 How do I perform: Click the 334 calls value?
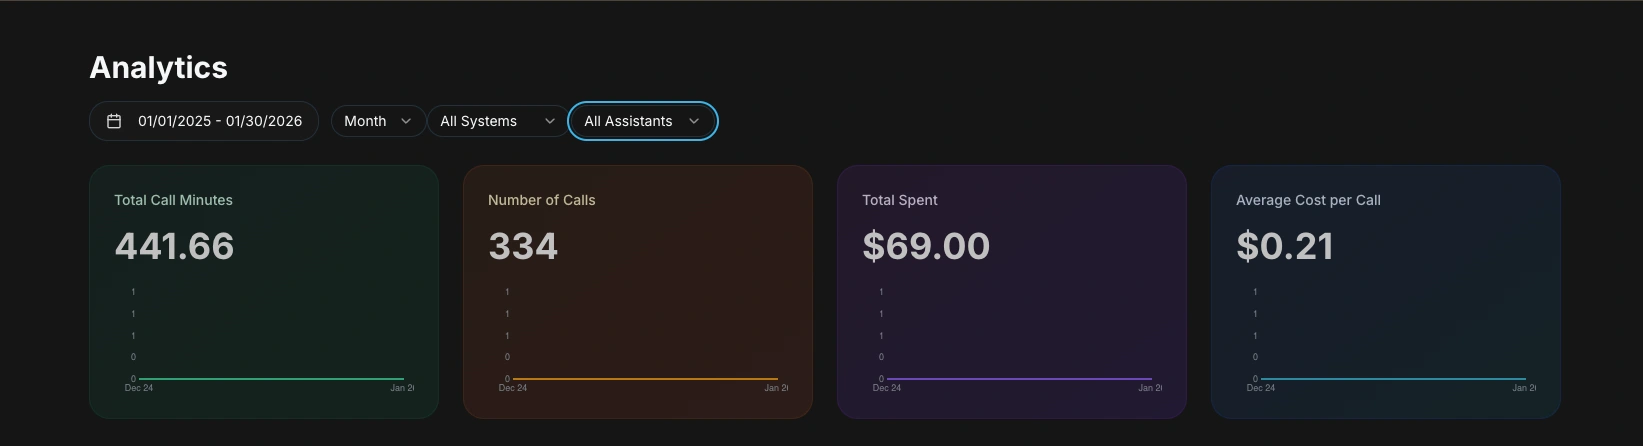[523, 246]
